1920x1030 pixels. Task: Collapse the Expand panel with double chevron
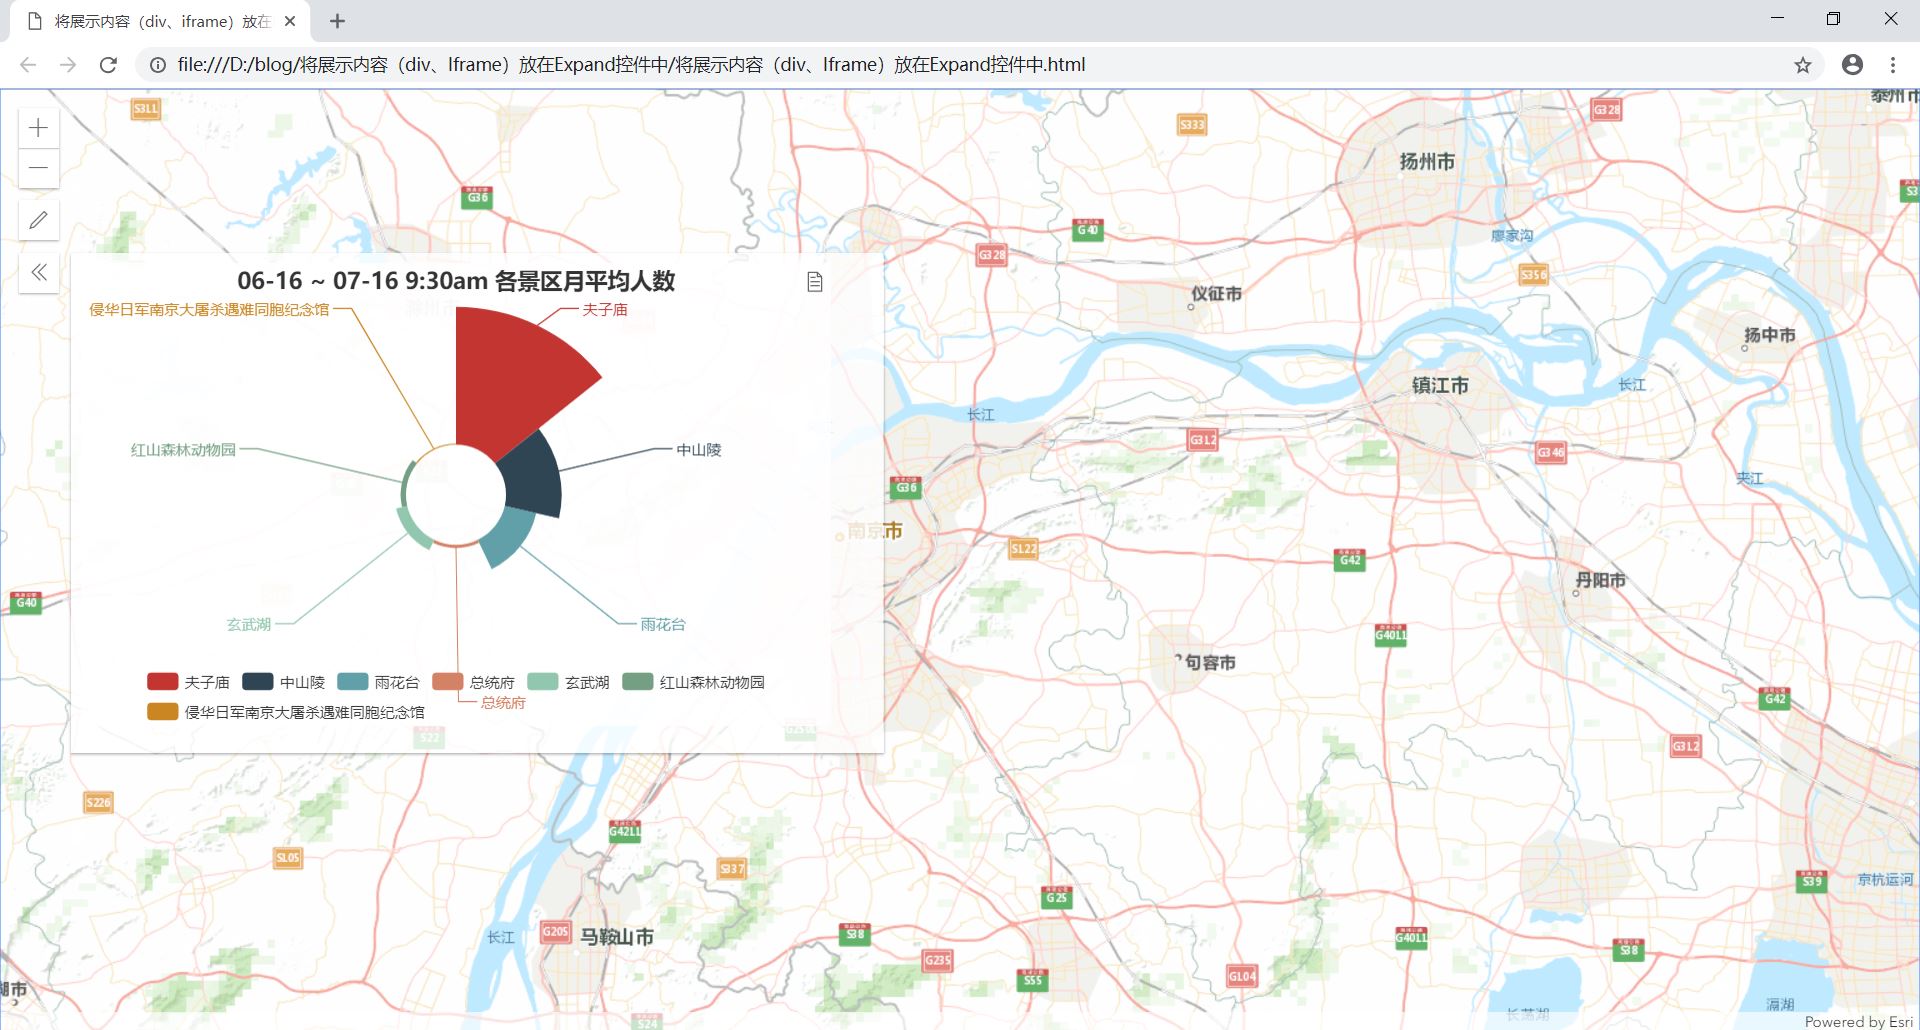click(x=39, y=272)
